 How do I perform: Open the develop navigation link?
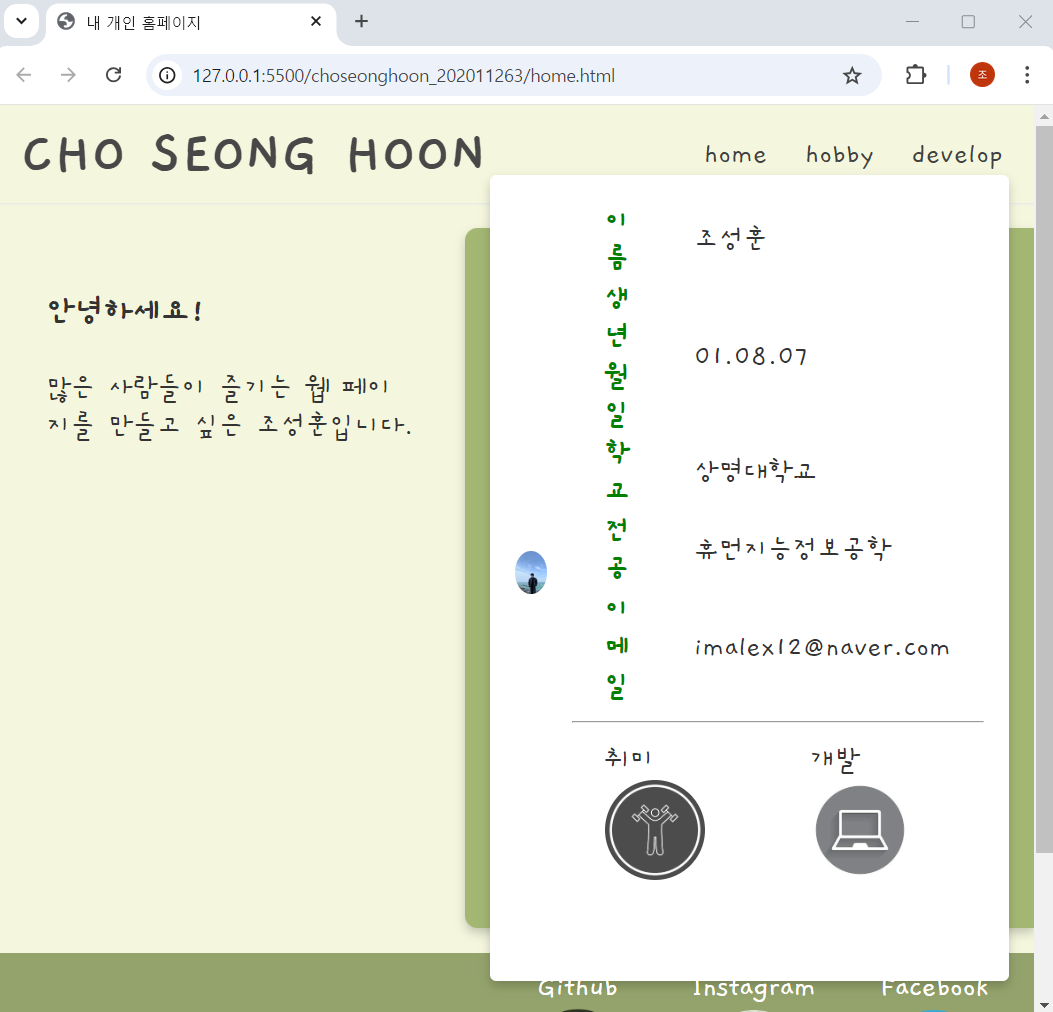[956, 155]
